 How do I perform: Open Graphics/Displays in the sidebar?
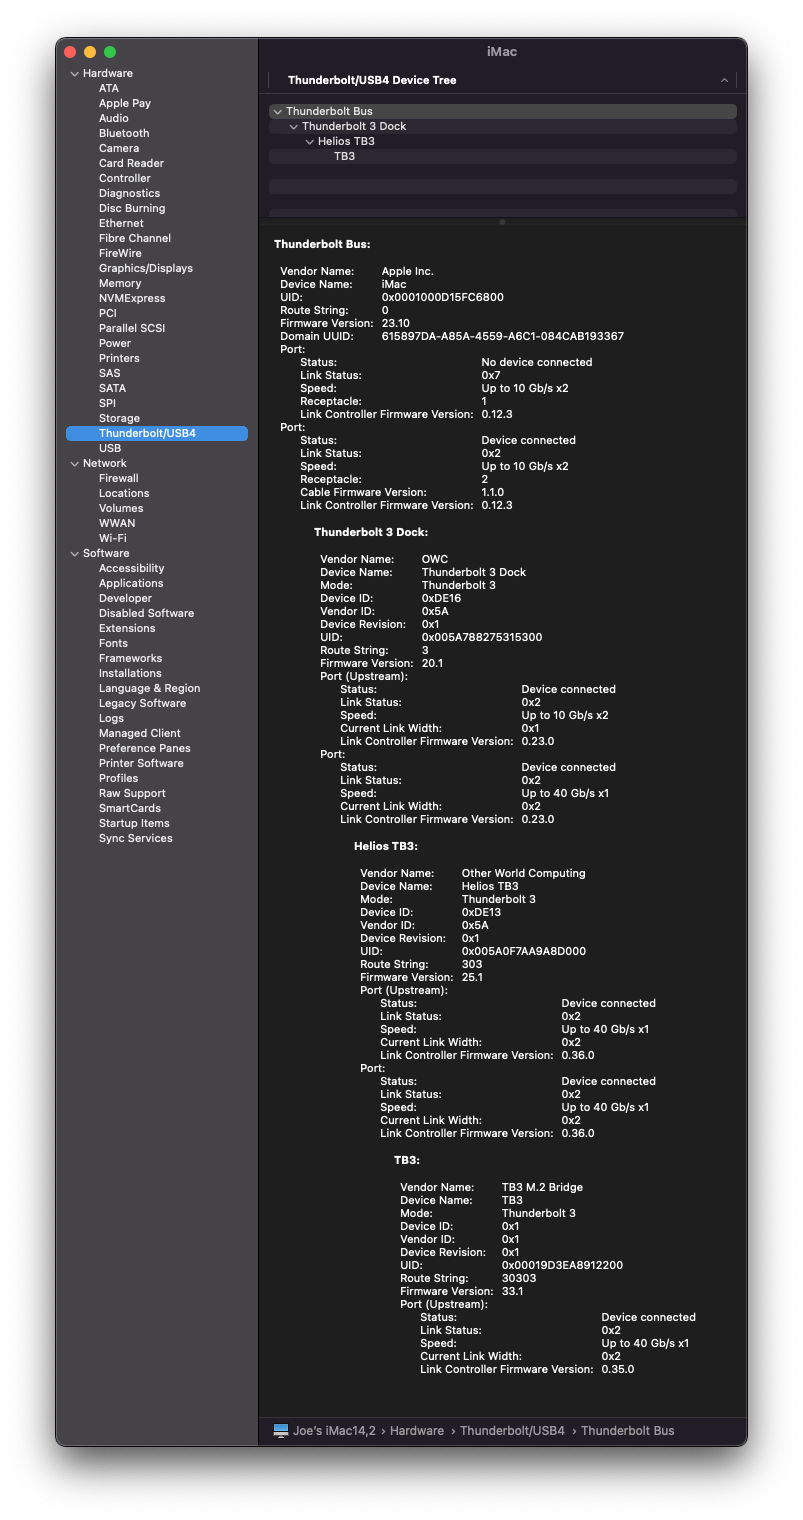coord(146,268)
